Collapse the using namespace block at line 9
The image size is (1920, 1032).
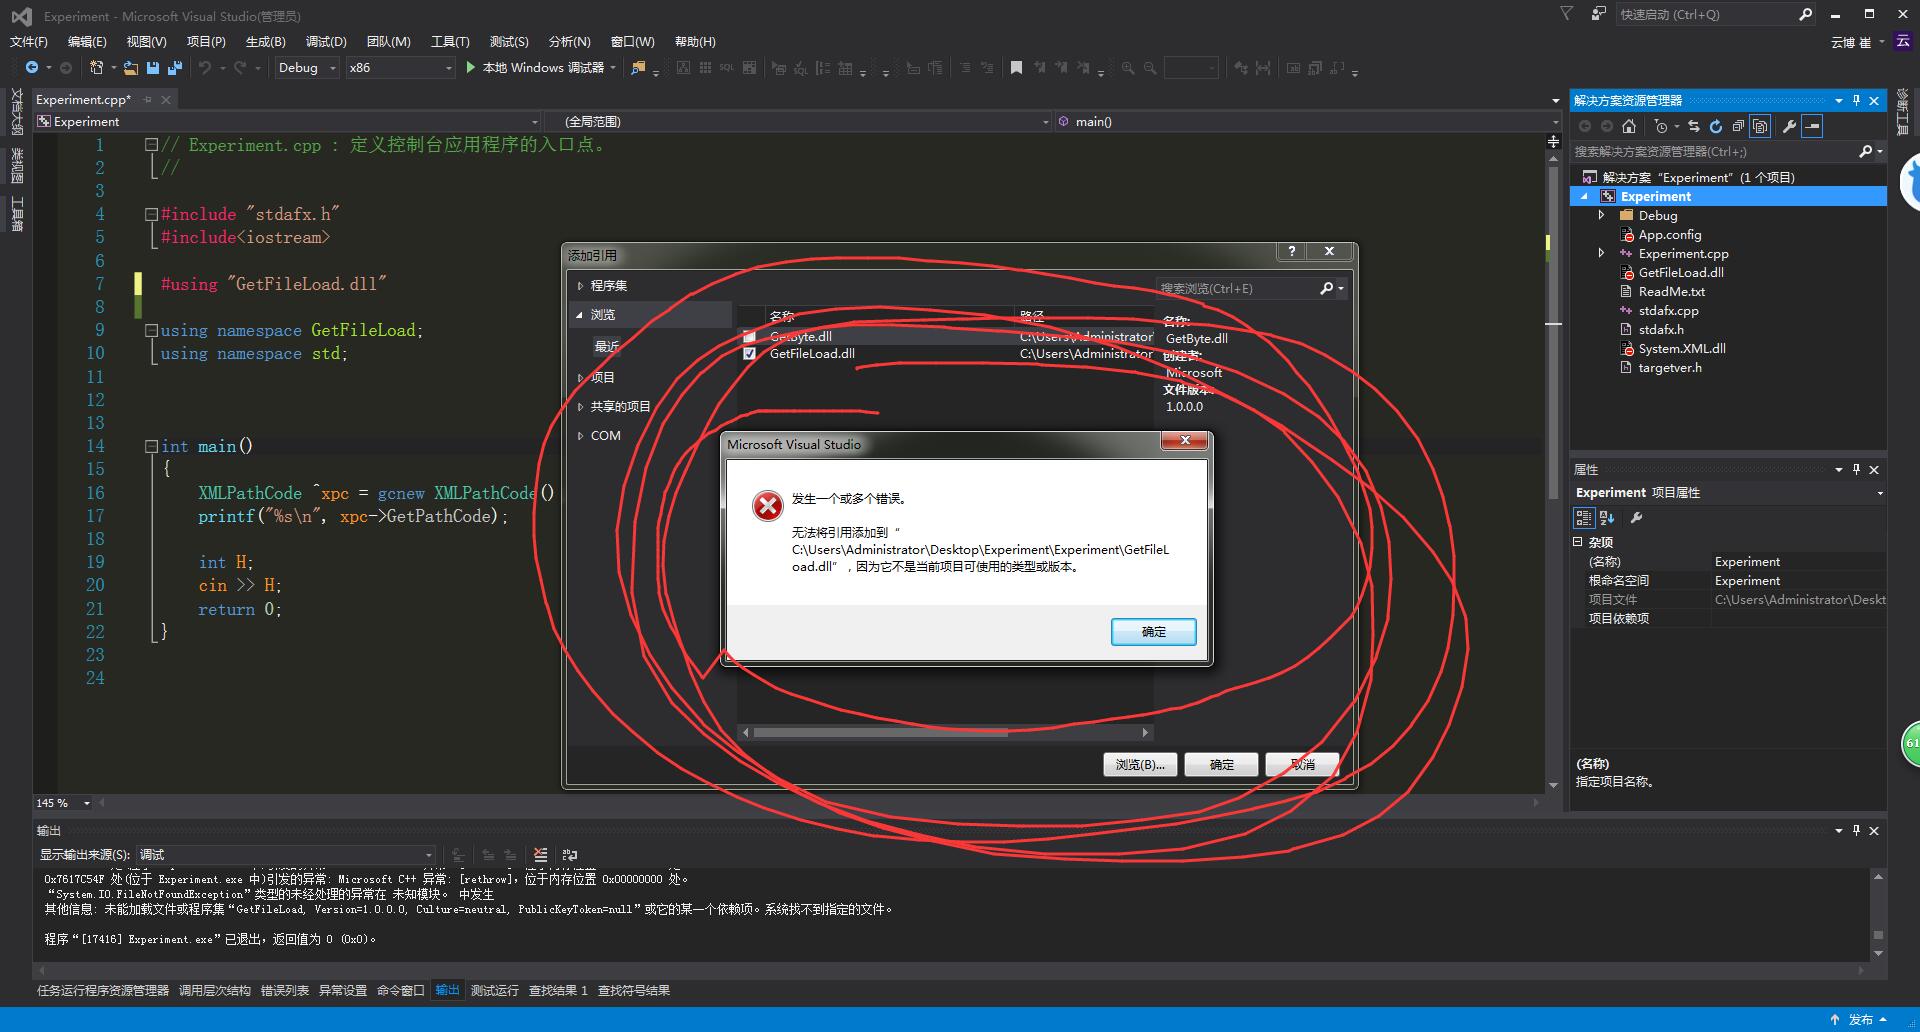tap(151, 330)
